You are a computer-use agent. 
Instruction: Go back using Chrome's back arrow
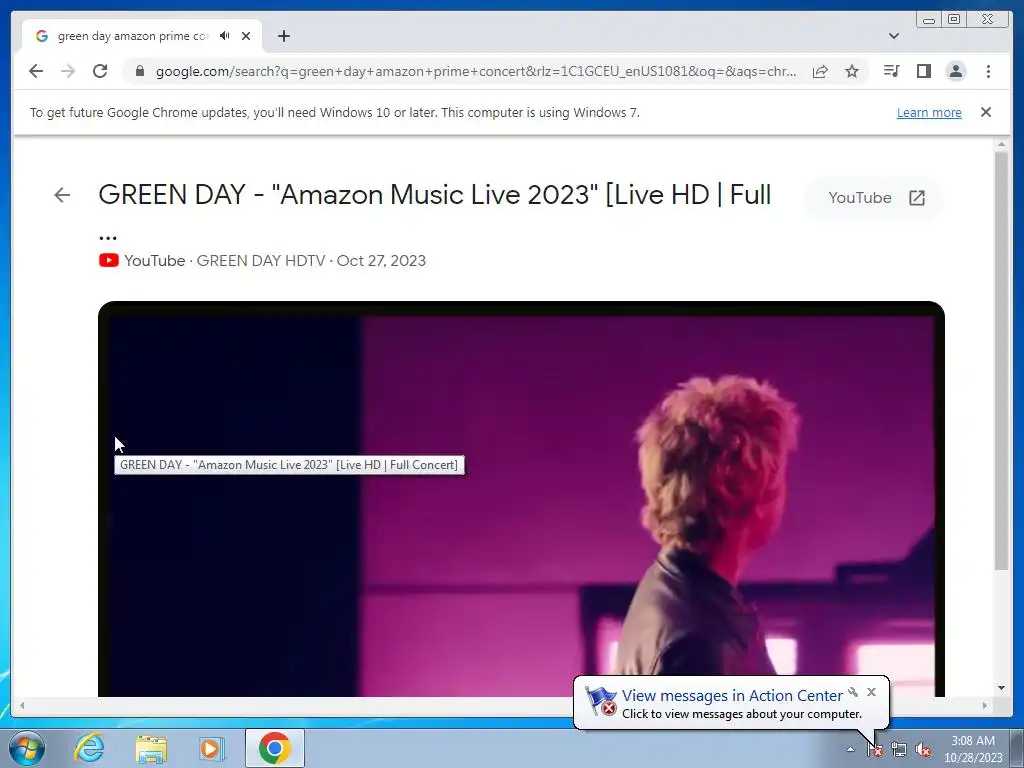pyautogui.click(x=36, y=71)
